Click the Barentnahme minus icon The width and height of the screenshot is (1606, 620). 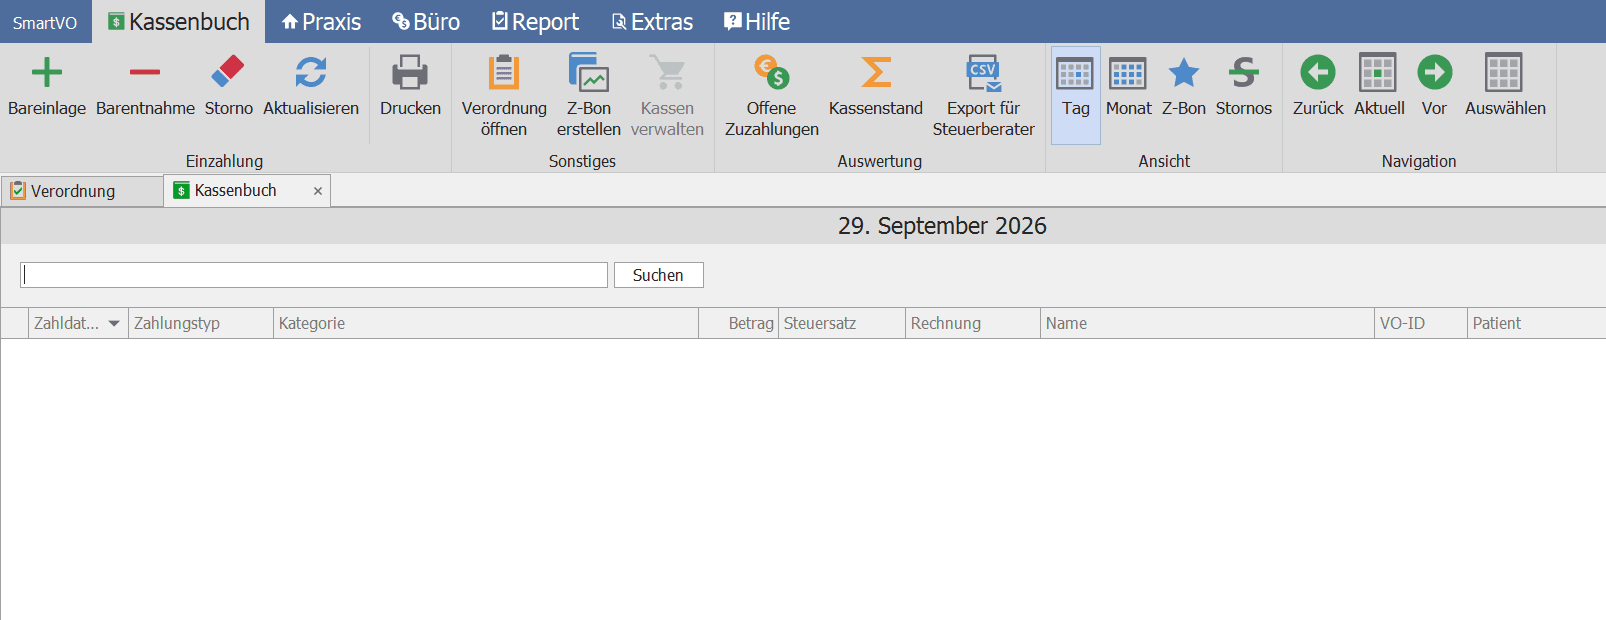tap(145, 72)
